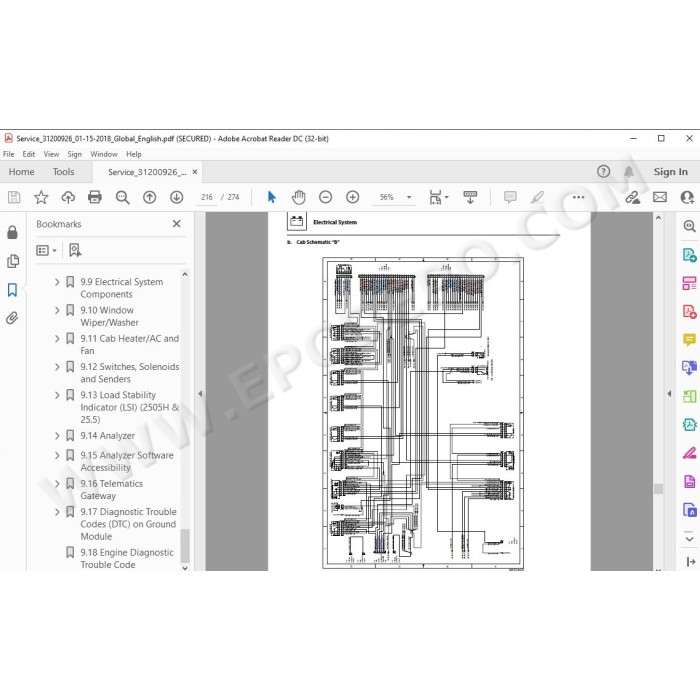Image resolution: width=700 pixels, height=700 pixels.
Task: Open the notifications bell
Action: pos(629,171)
